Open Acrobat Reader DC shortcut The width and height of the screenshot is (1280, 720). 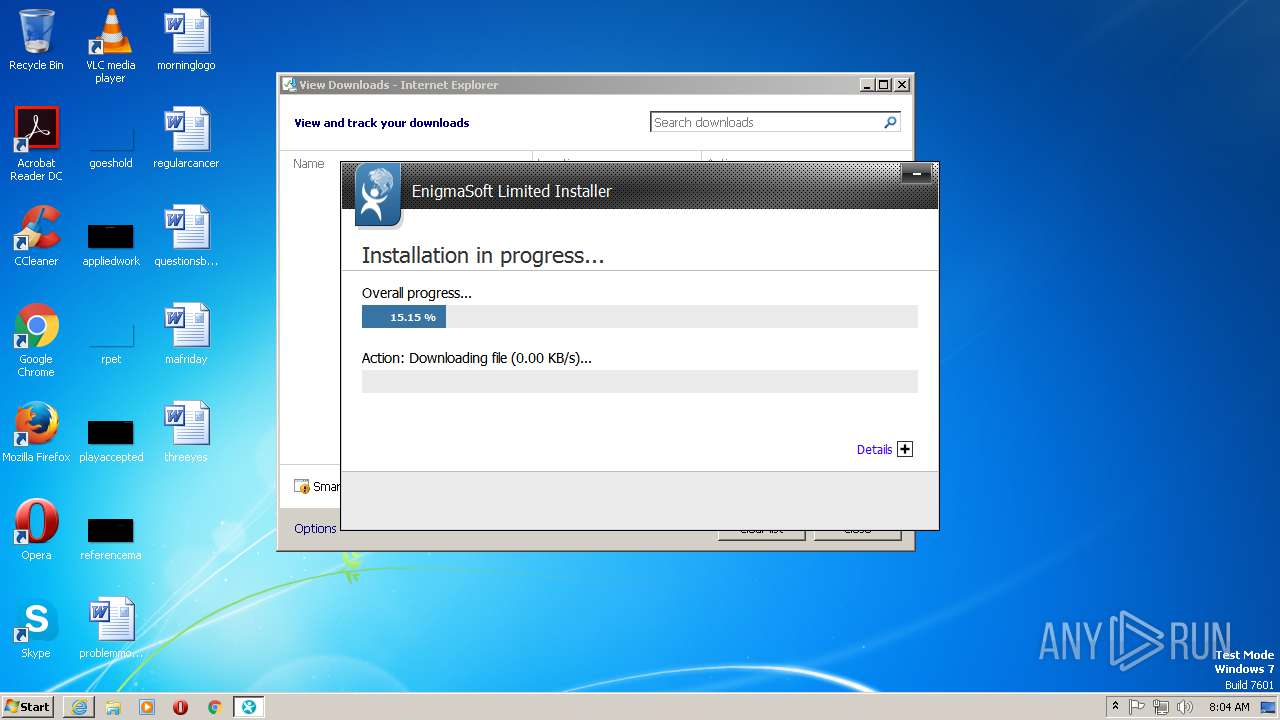36,144
